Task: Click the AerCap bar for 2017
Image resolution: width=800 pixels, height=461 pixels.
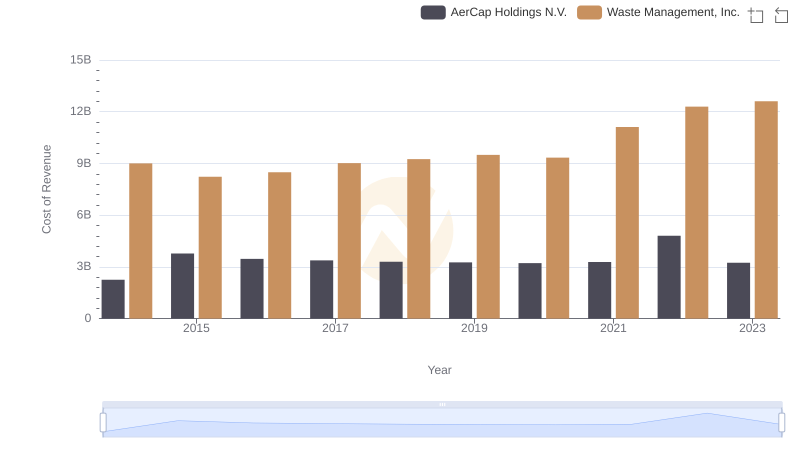Action: tap(321, 290)
